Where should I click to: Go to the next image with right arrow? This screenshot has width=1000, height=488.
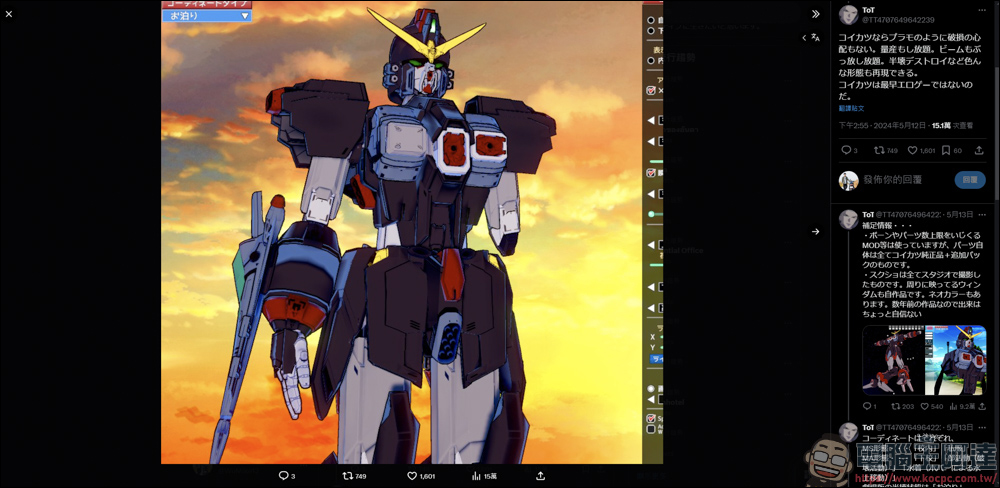point(815,232)
